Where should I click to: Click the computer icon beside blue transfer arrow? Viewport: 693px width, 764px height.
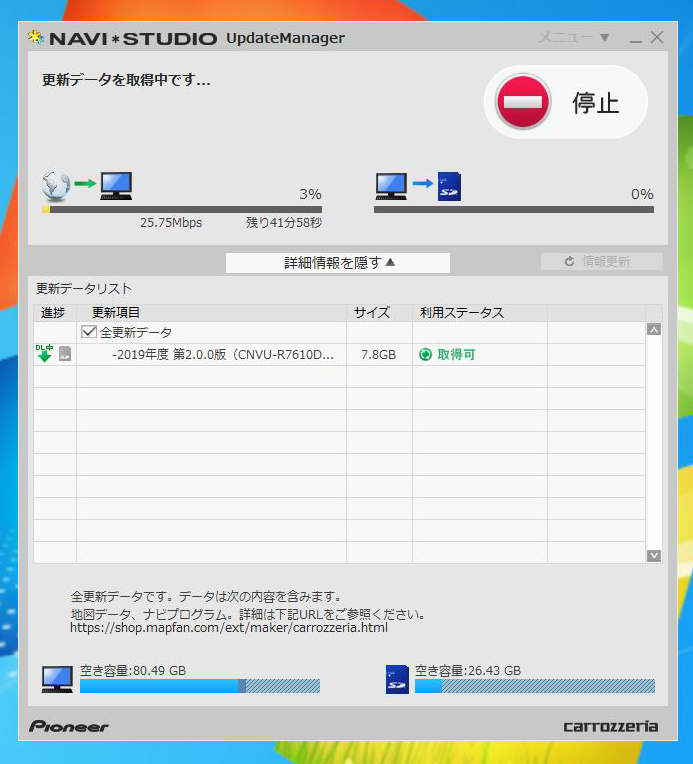pos(390,185)
